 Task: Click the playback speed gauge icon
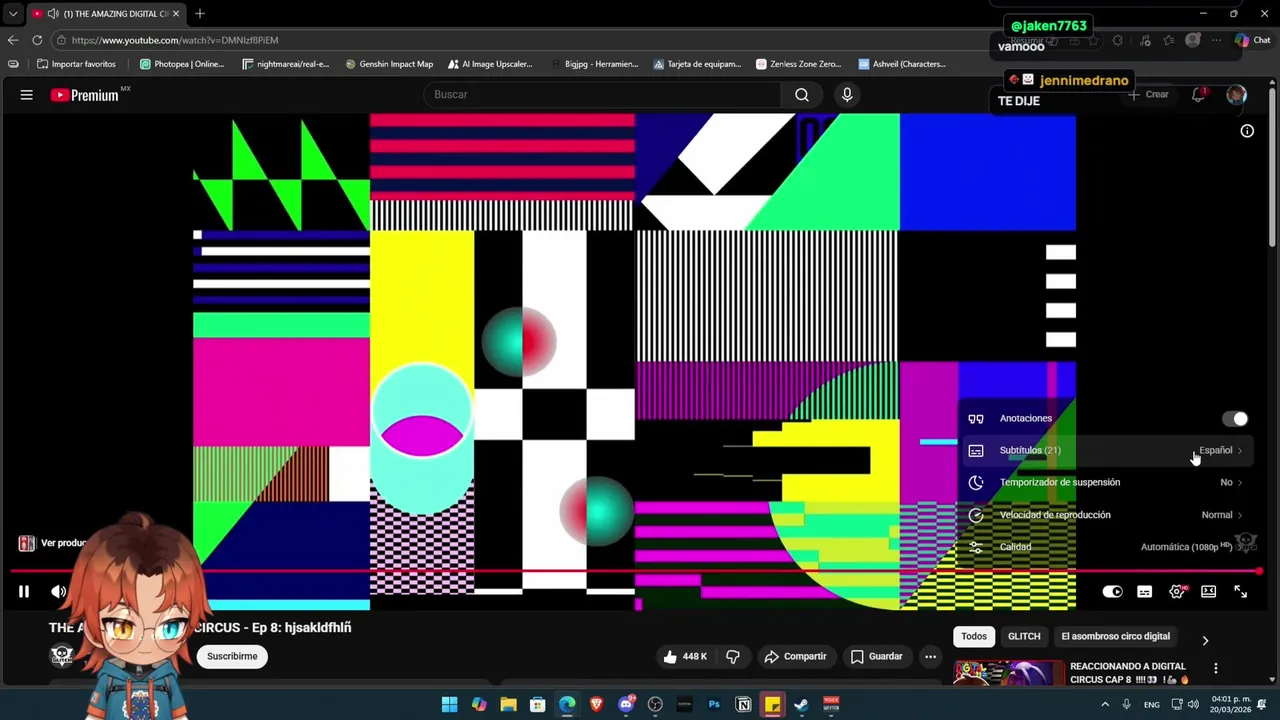(x=976, y=515)
